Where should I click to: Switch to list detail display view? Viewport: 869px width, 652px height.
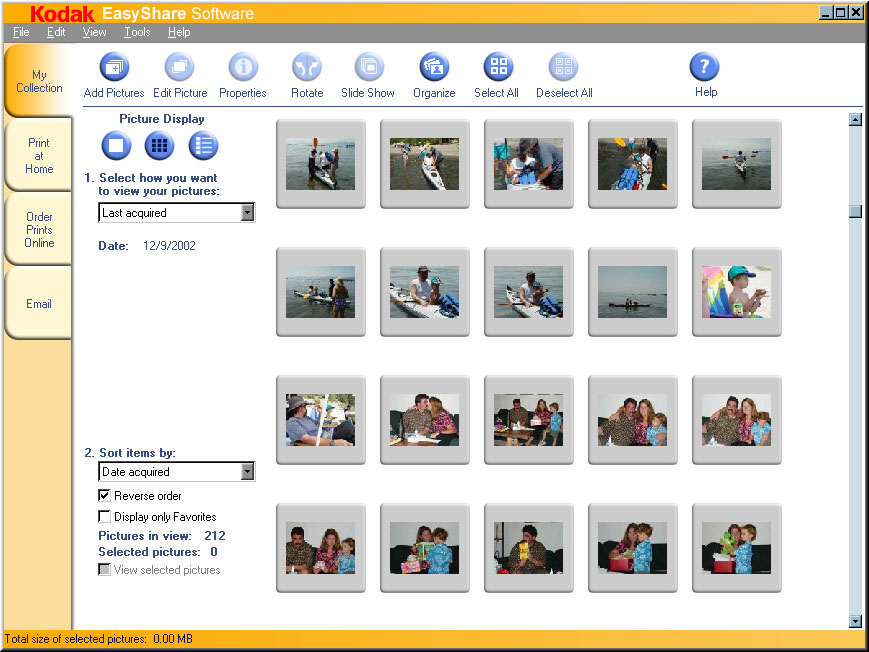(x=203, y=146)
